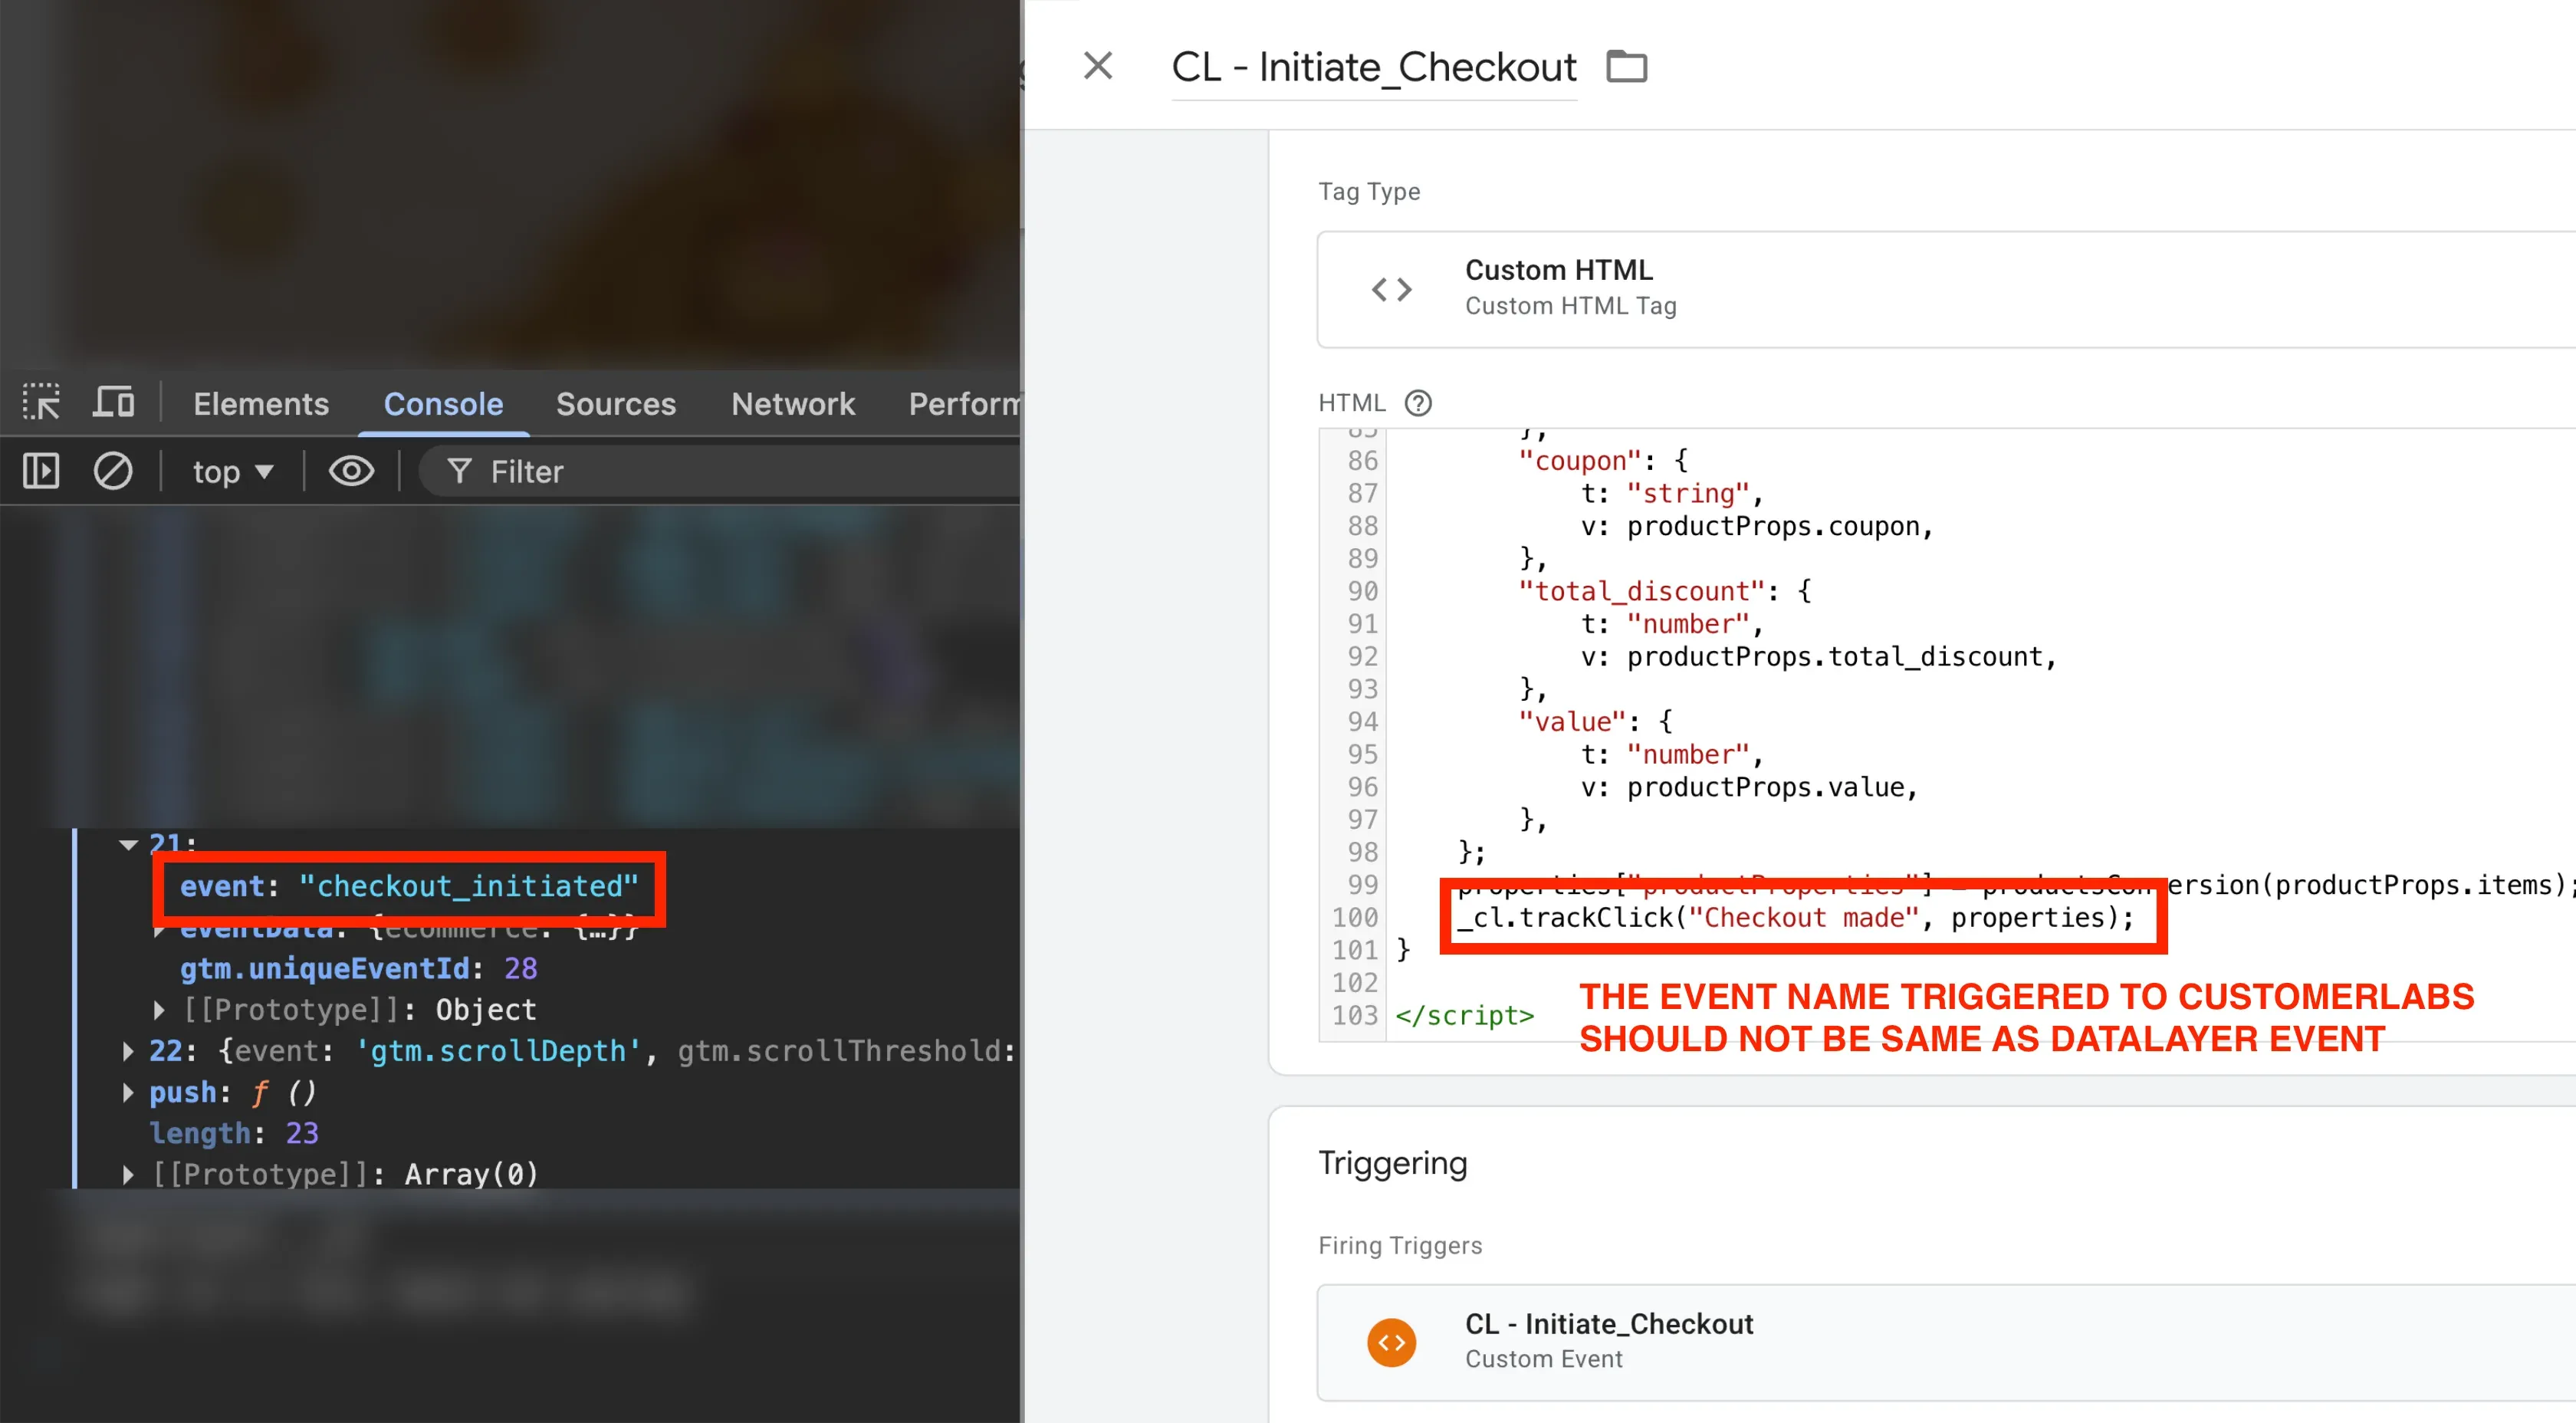Activate the DevTools inspect element icon
This screenshot has height=1423, width=2576.
click(42, 402)
